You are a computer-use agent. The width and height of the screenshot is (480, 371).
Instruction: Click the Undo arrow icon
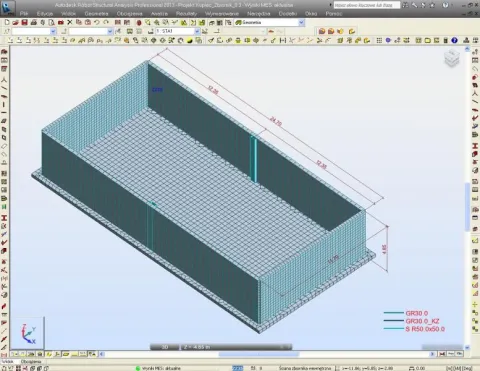coord(97,22)
